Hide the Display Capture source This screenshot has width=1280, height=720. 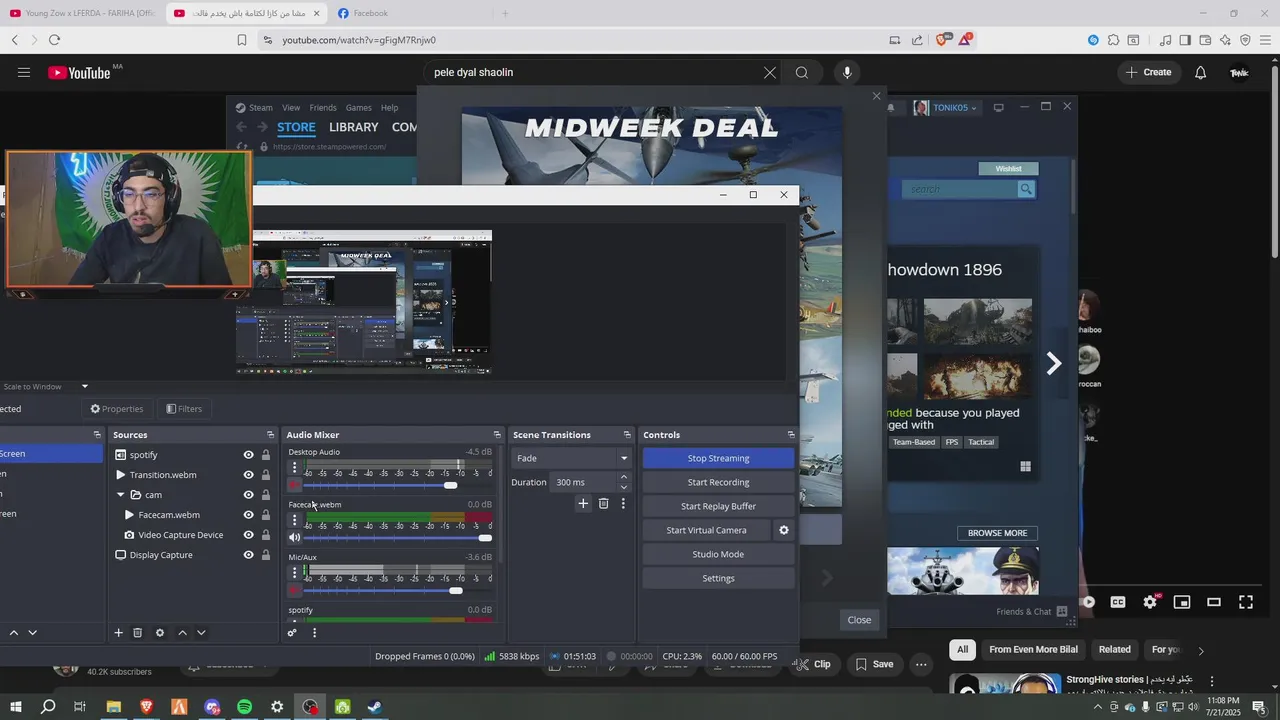[248, 555]
